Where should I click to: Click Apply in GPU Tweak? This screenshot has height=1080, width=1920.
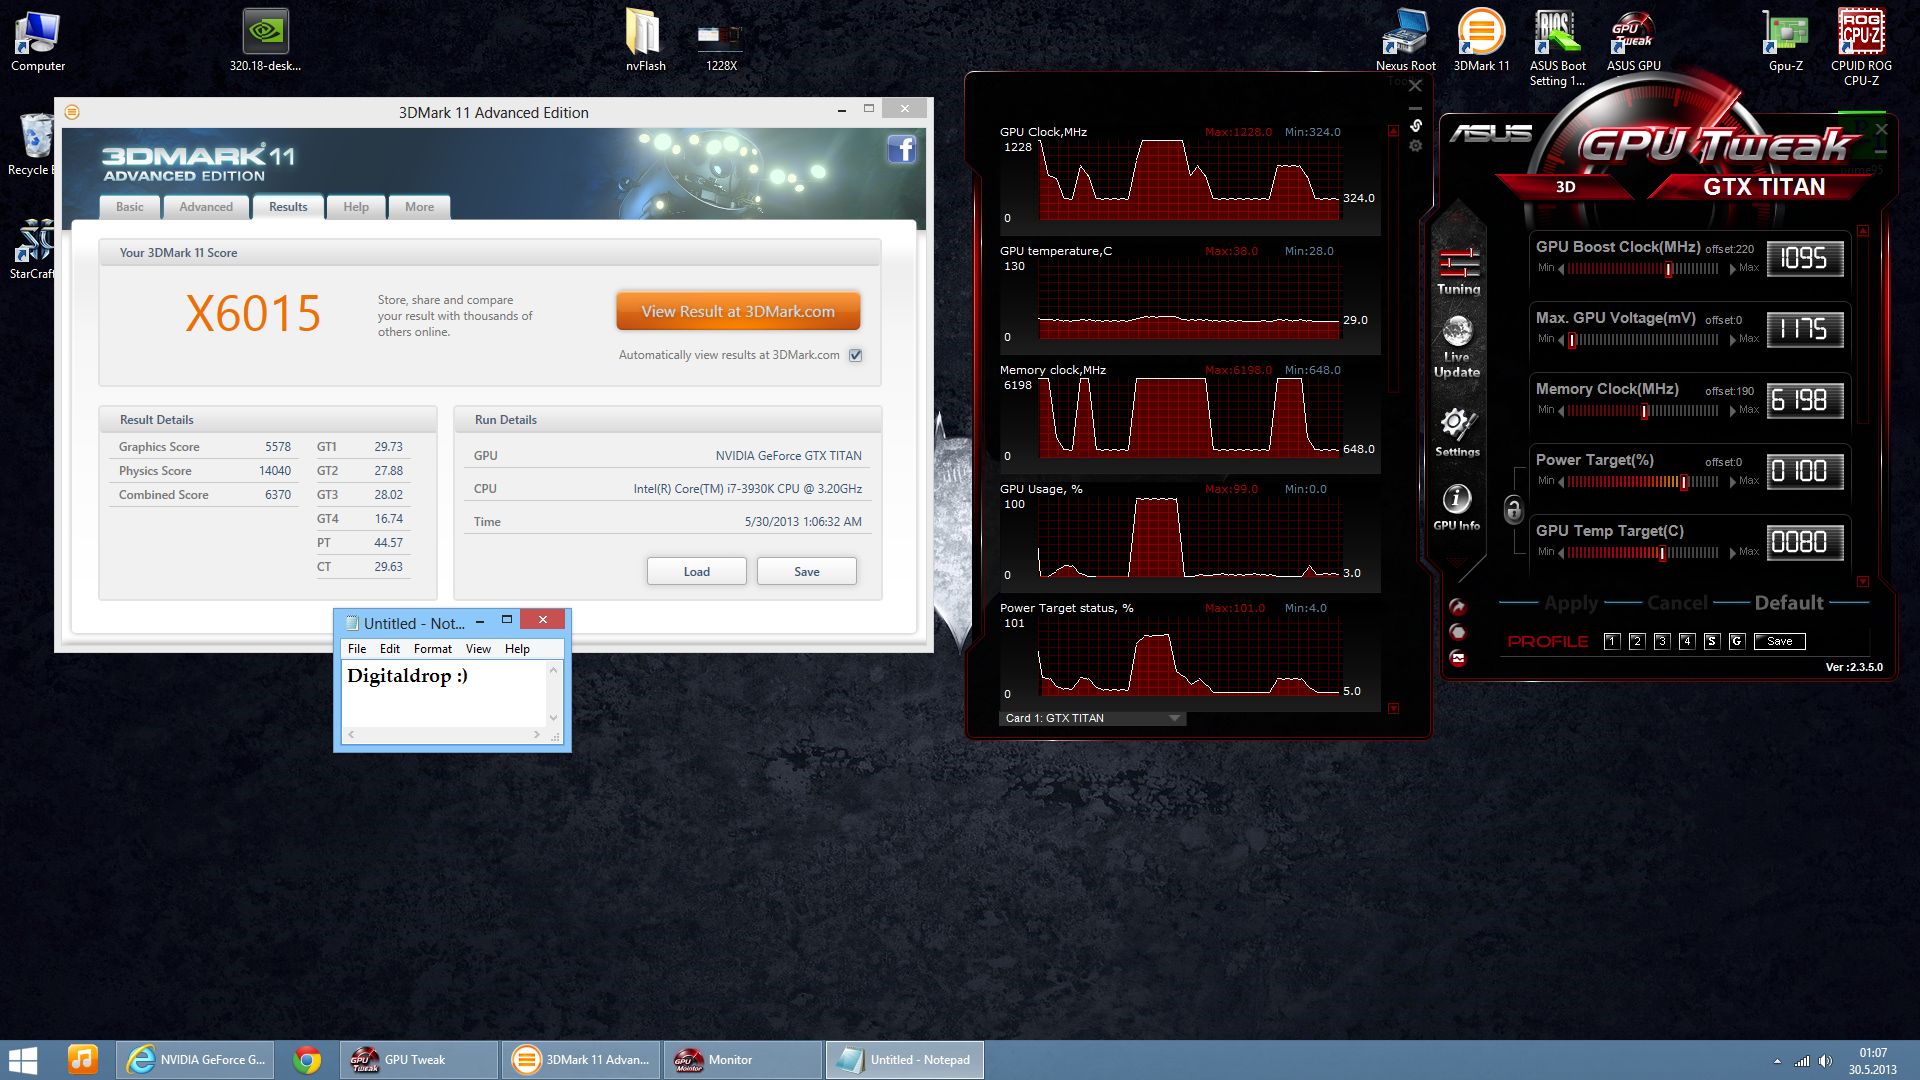[1571, 603]
